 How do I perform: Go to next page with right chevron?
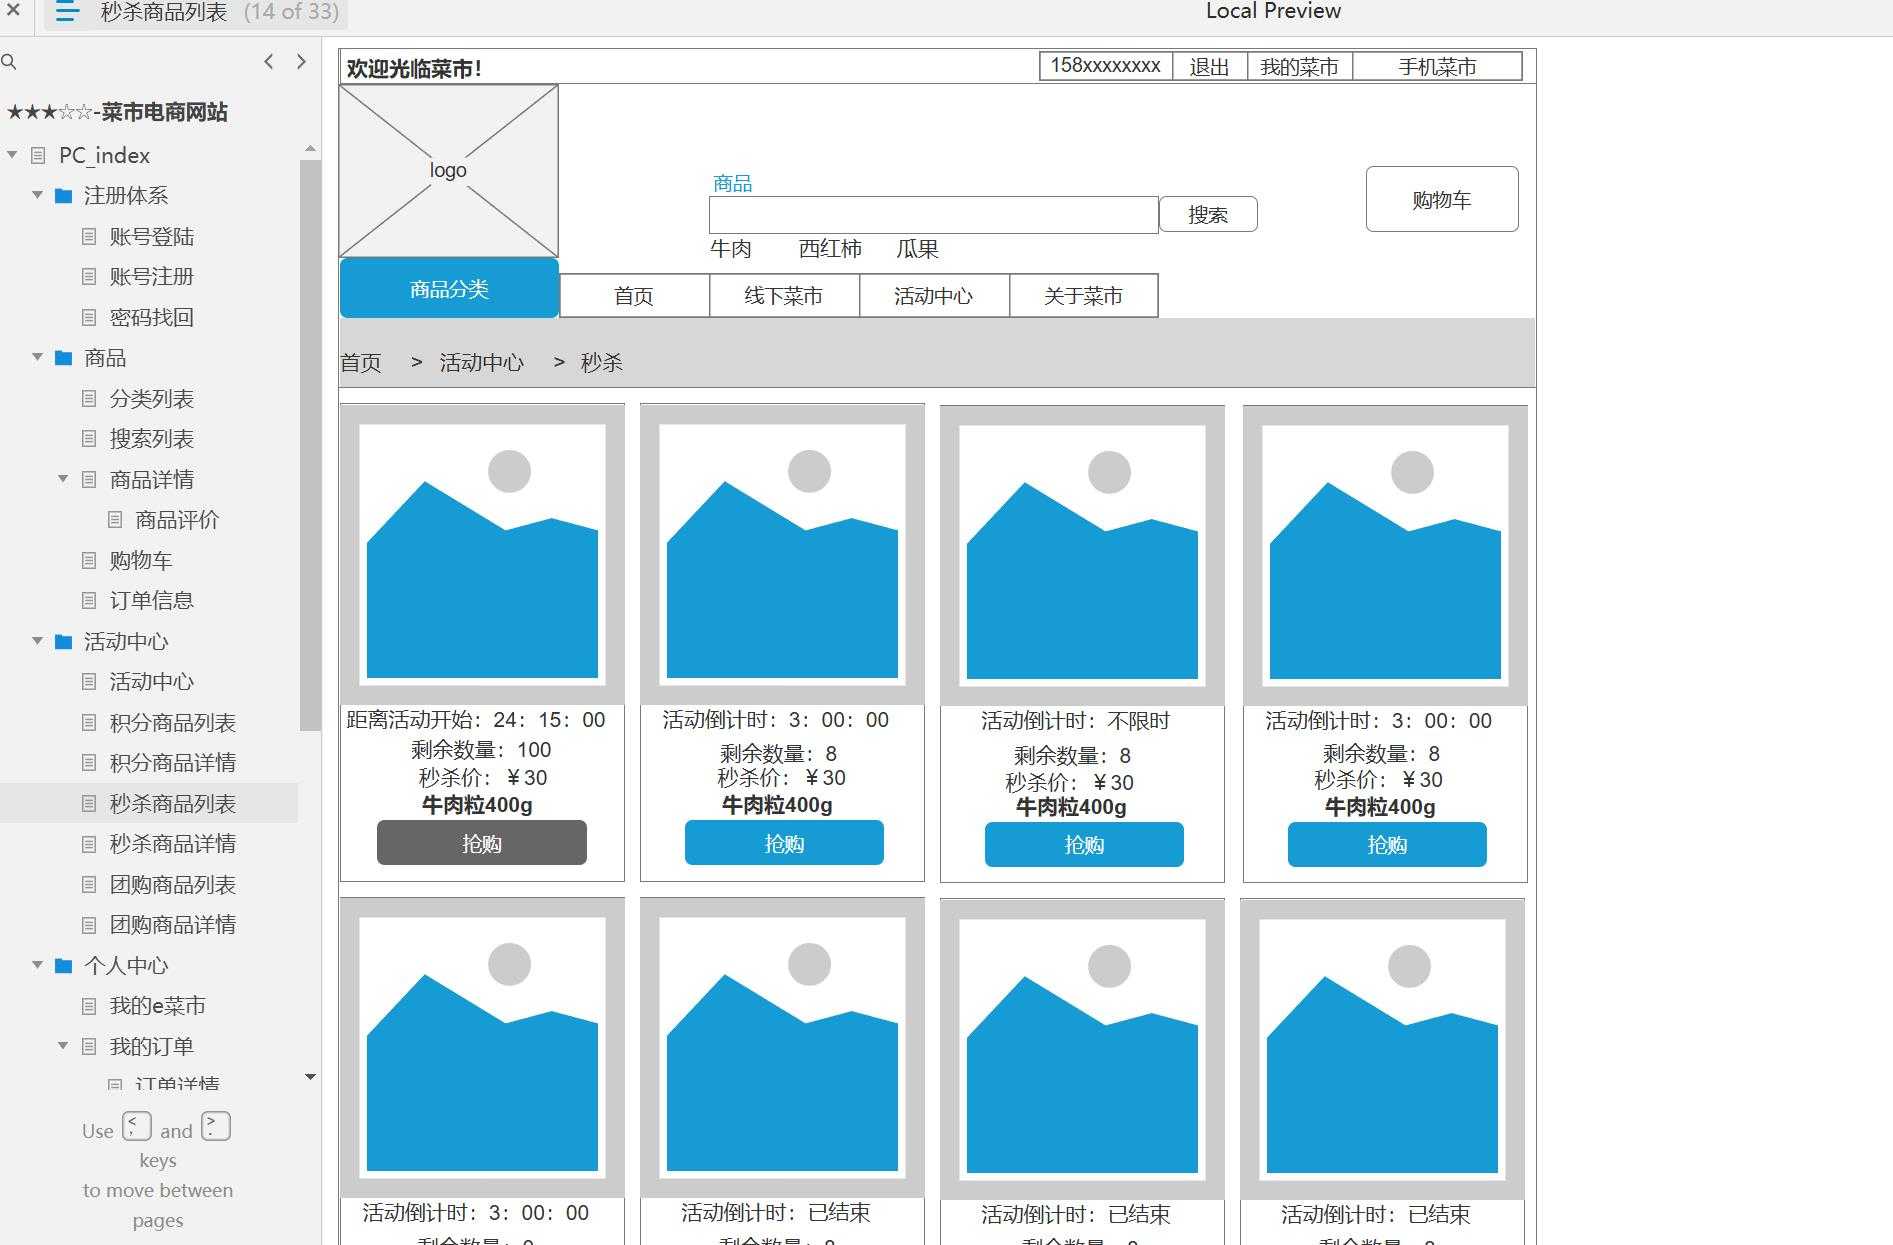[301, 62]
